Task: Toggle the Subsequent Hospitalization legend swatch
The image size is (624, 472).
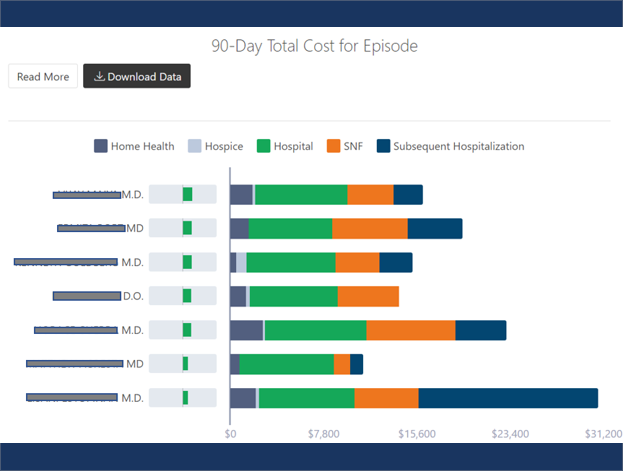Action: click(x=383, y=146)
